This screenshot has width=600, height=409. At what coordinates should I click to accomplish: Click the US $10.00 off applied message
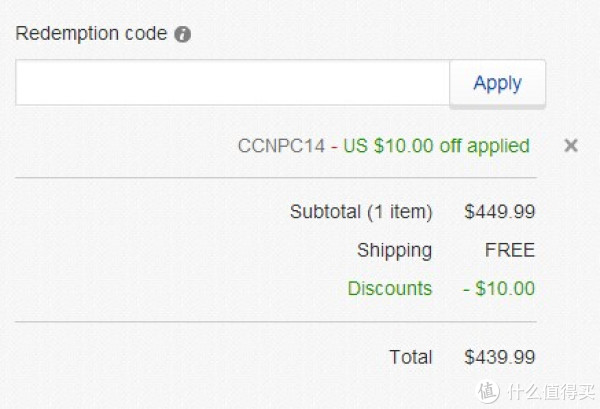(x=437, y=146)
